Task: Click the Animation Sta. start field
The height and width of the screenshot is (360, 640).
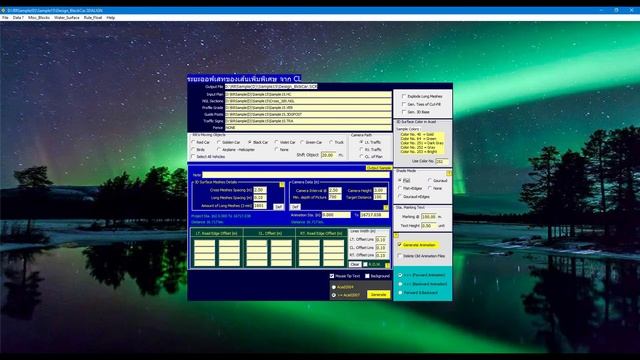Action: click(x=336, y=215)
